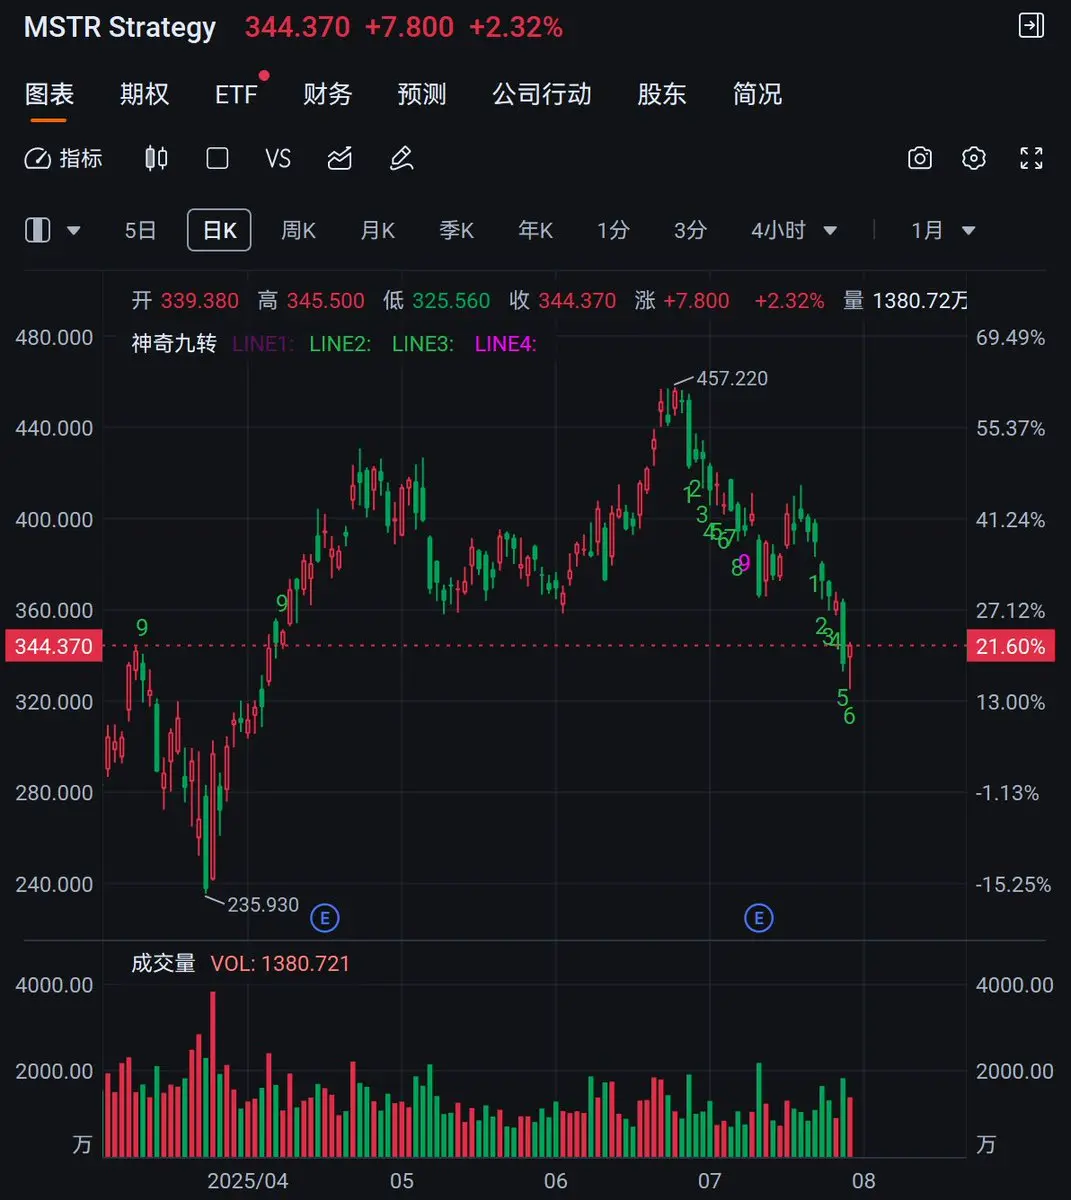Click the header +7.800 change value
1071x1200 pixels.
click(x=409, y=27)
